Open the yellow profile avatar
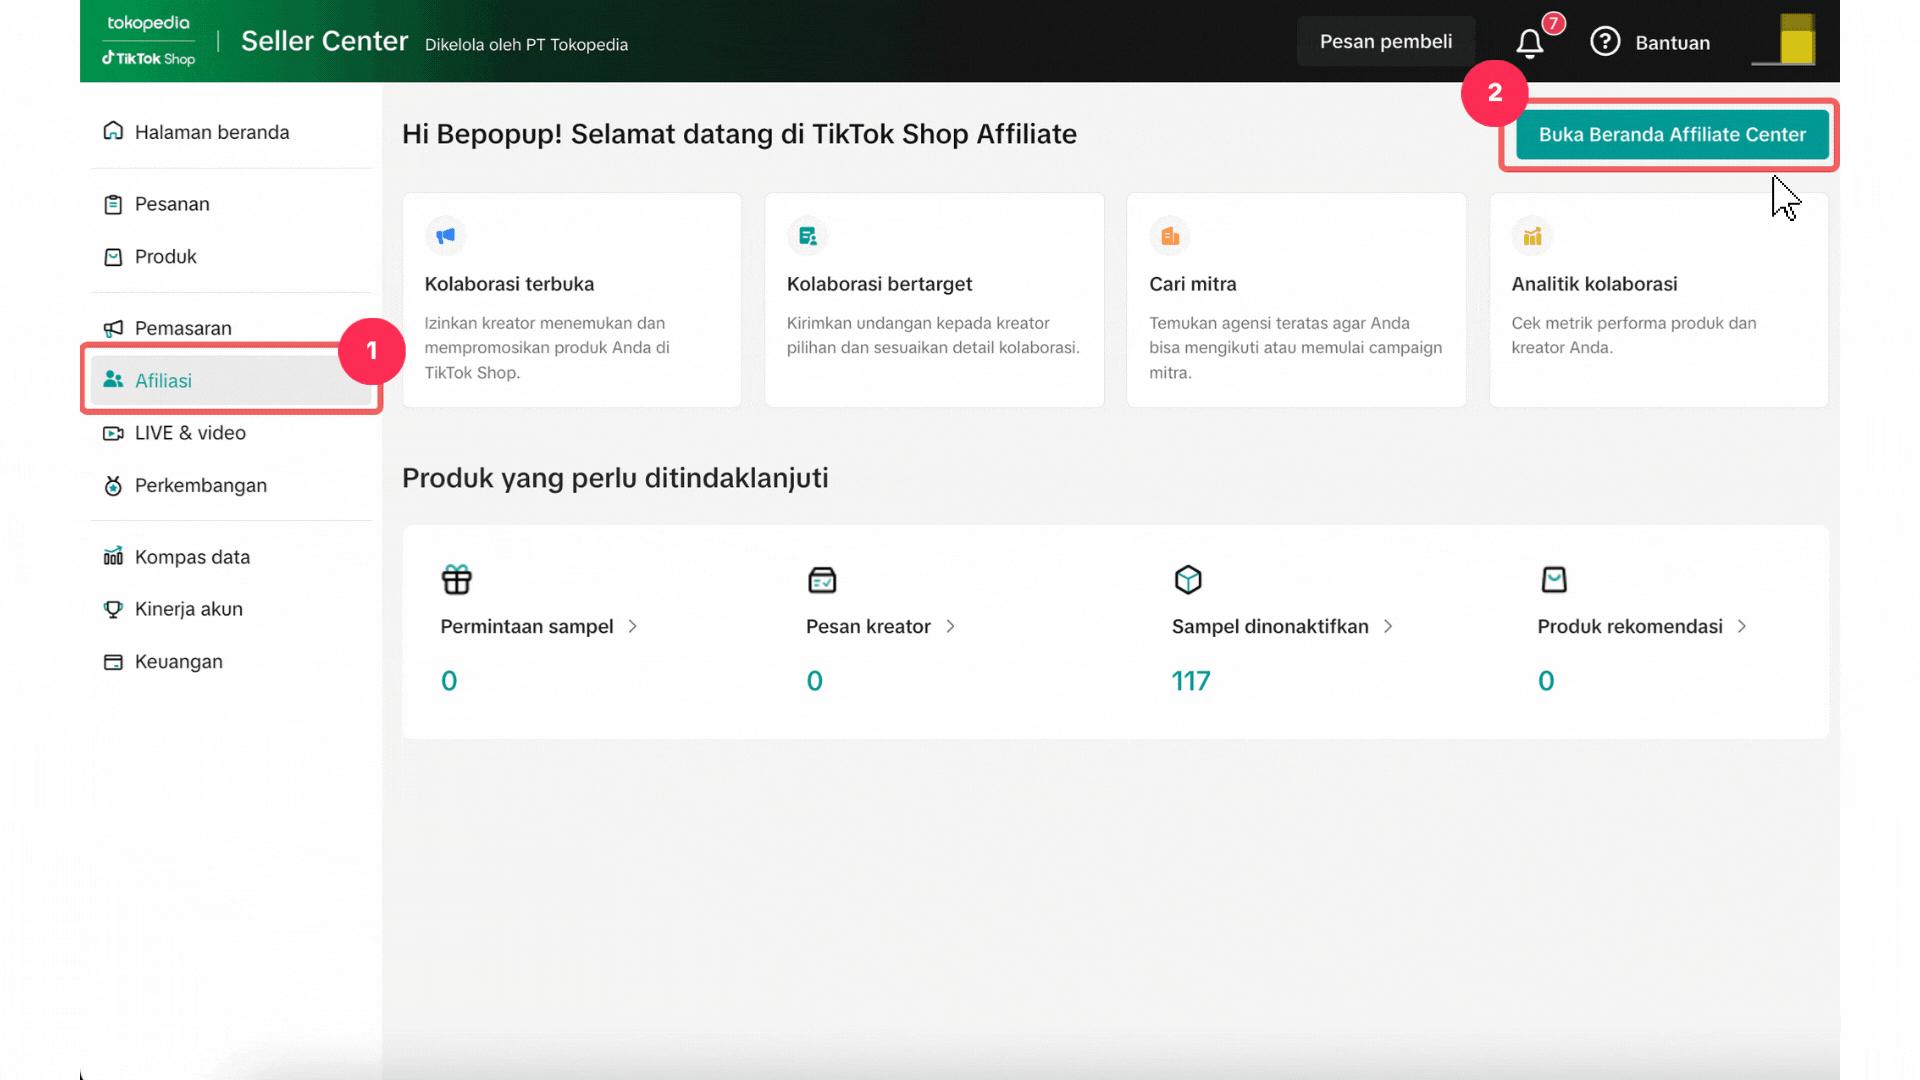 coord(1796,41)
